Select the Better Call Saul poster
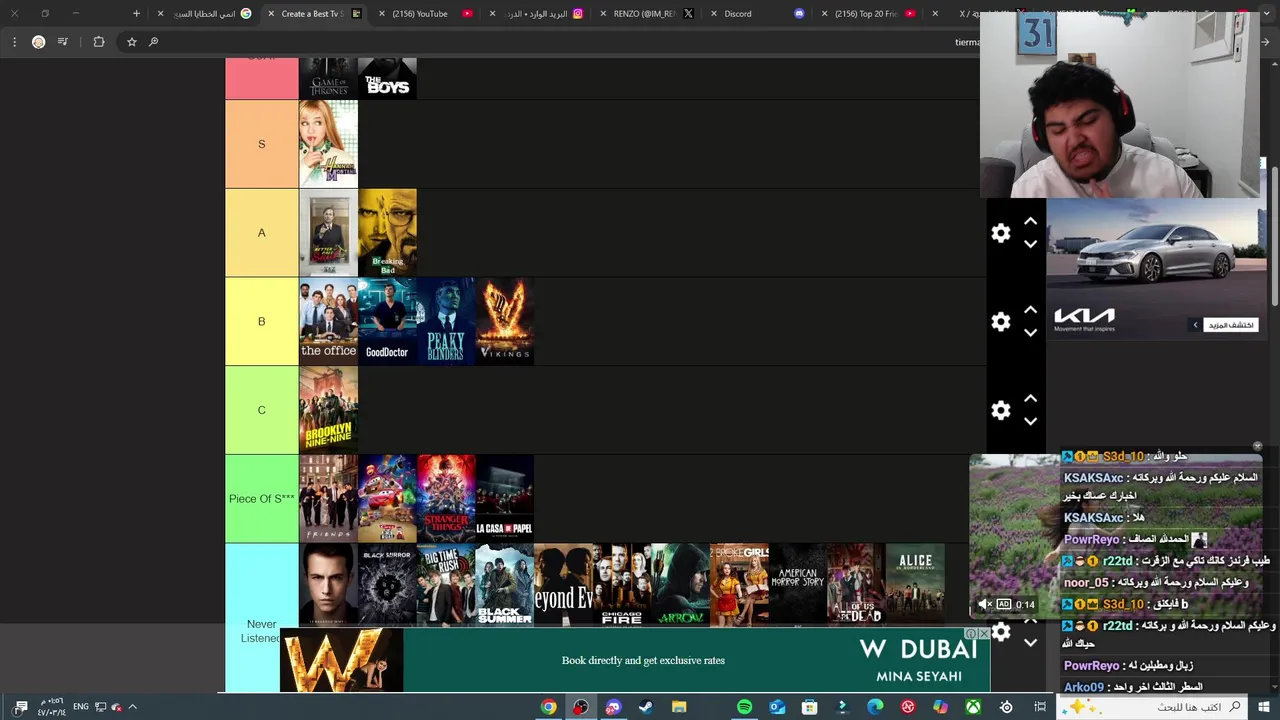The height and width of the screenshot is (720, 1280). [328, 233]
